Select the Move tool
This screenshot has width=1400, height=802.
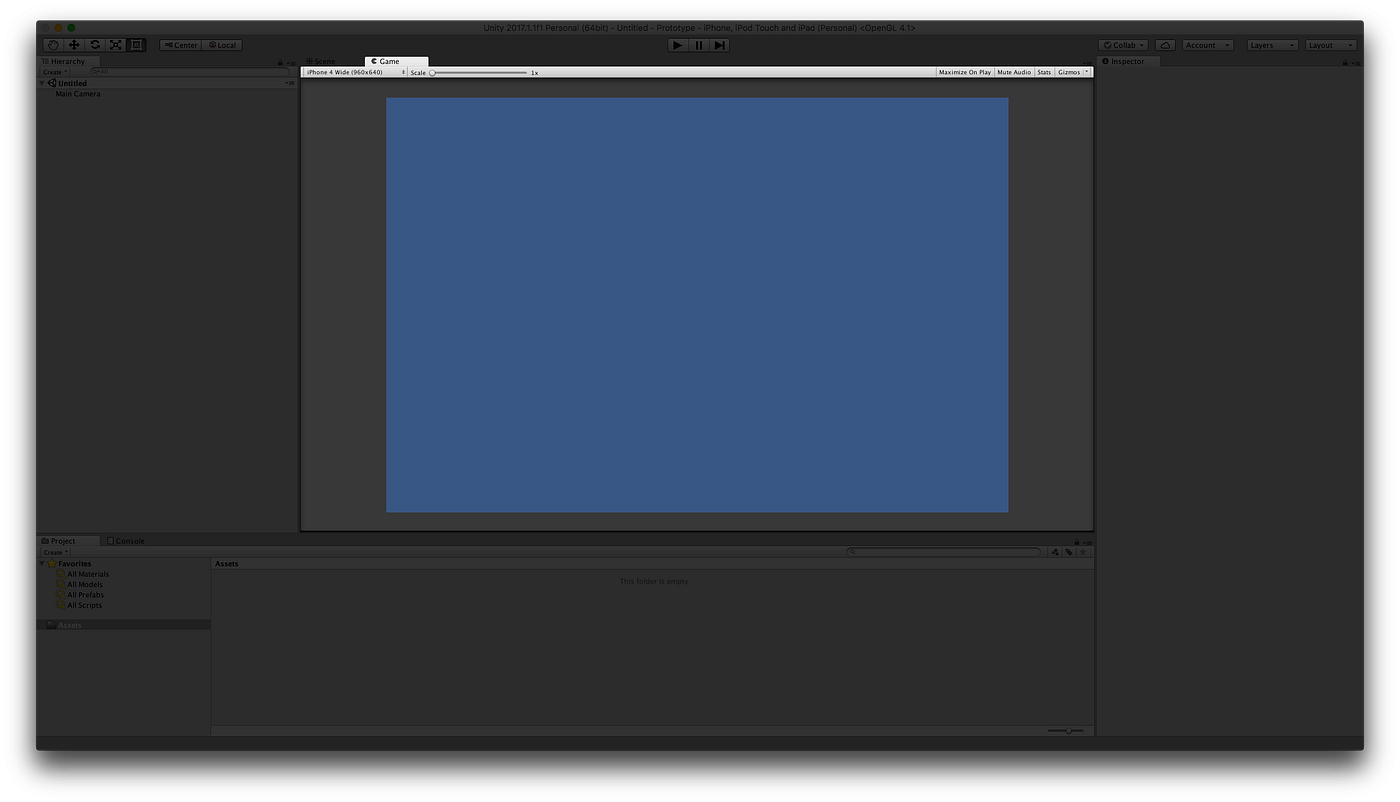coord(73,45)
